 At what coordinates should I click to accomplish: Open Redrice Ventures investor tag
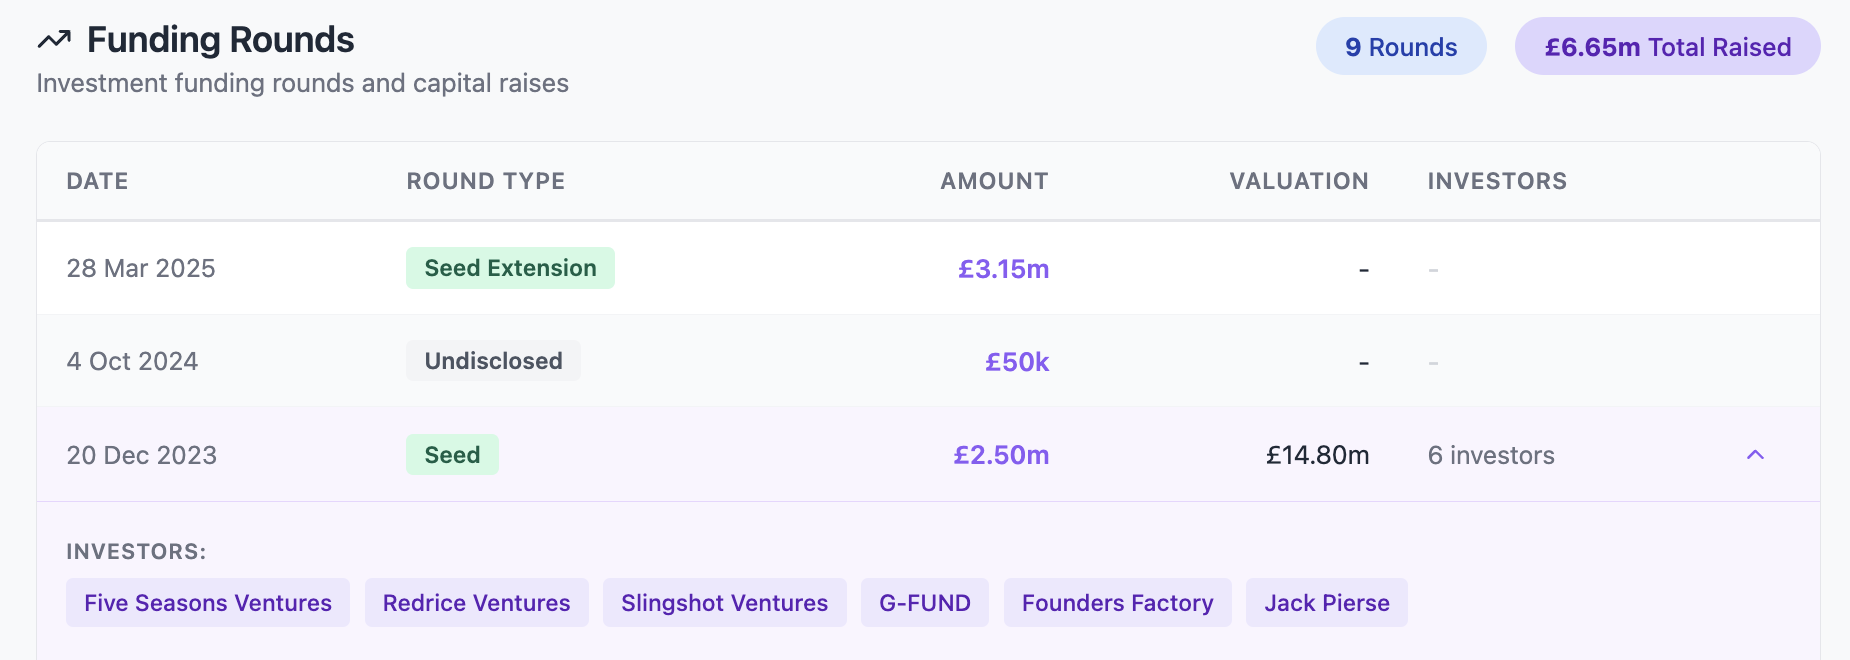[x=476, y=603]
